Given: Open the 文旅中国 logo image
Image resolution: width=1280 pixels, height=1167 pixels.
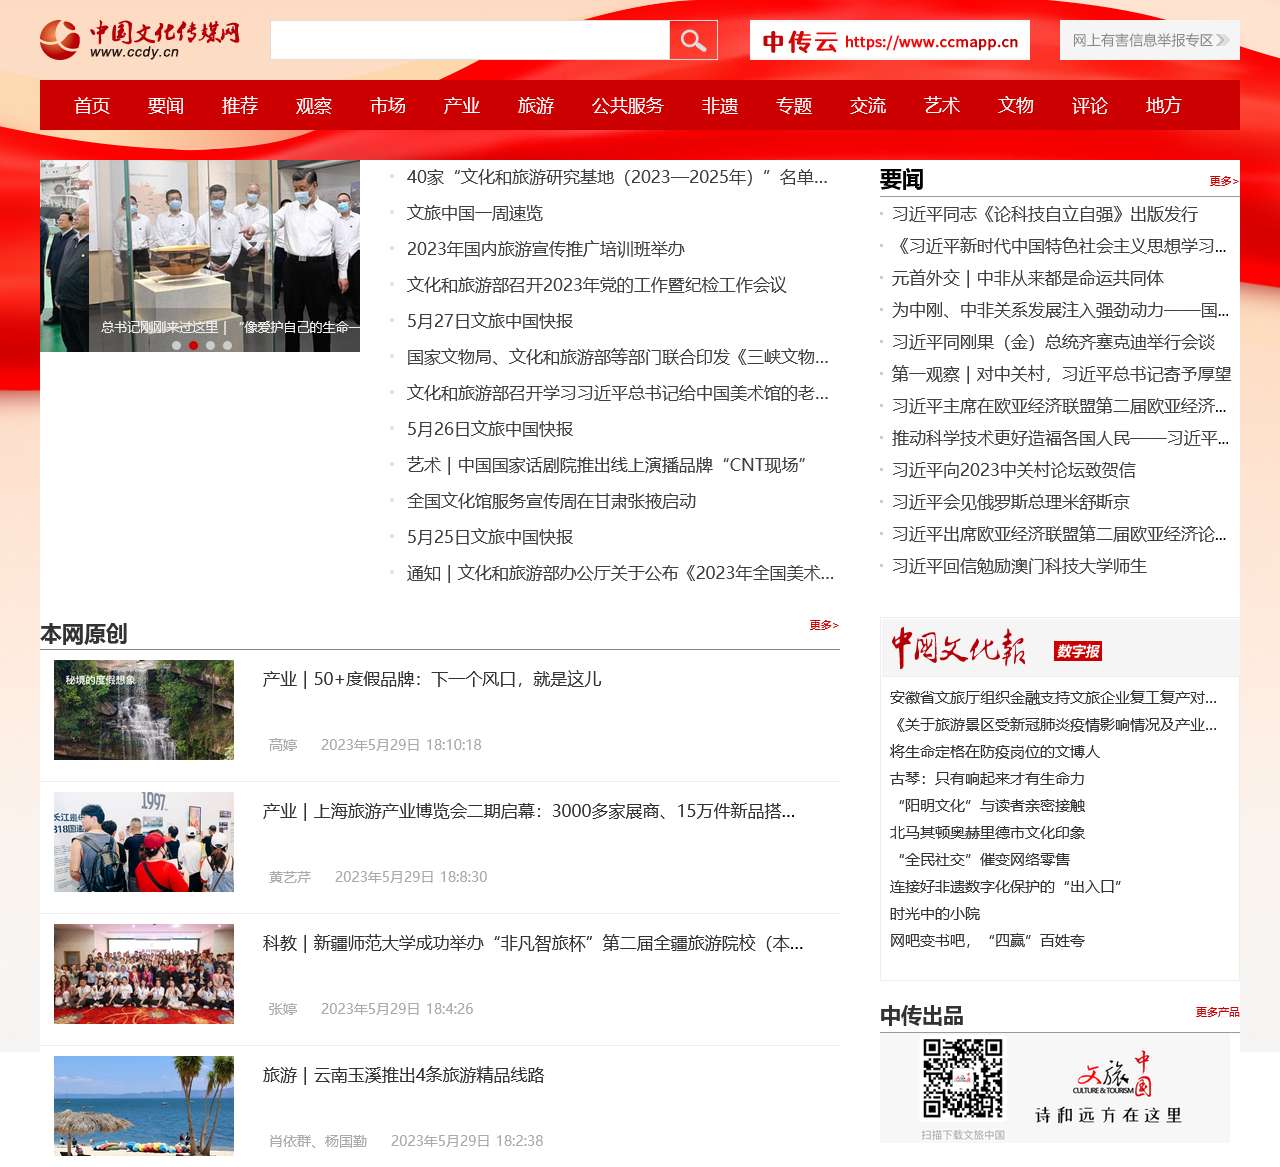Looking at the screenshot, I should (1109, 1088).
